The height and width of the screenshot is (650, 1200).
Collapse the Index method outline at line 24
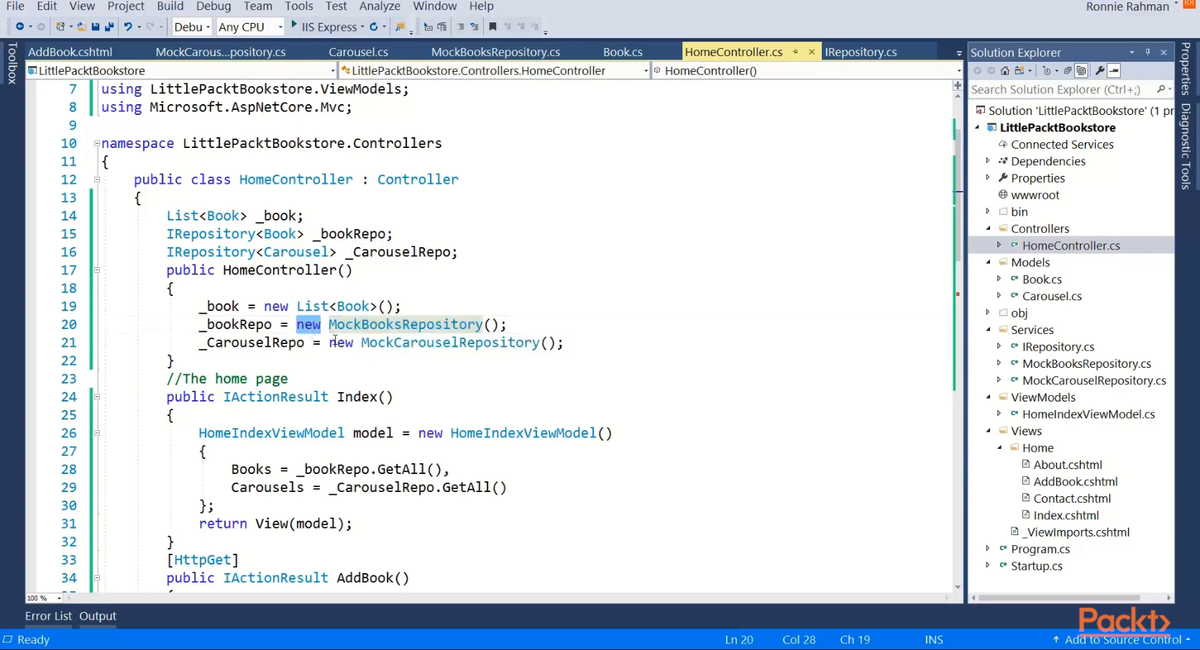click(97, 397)
